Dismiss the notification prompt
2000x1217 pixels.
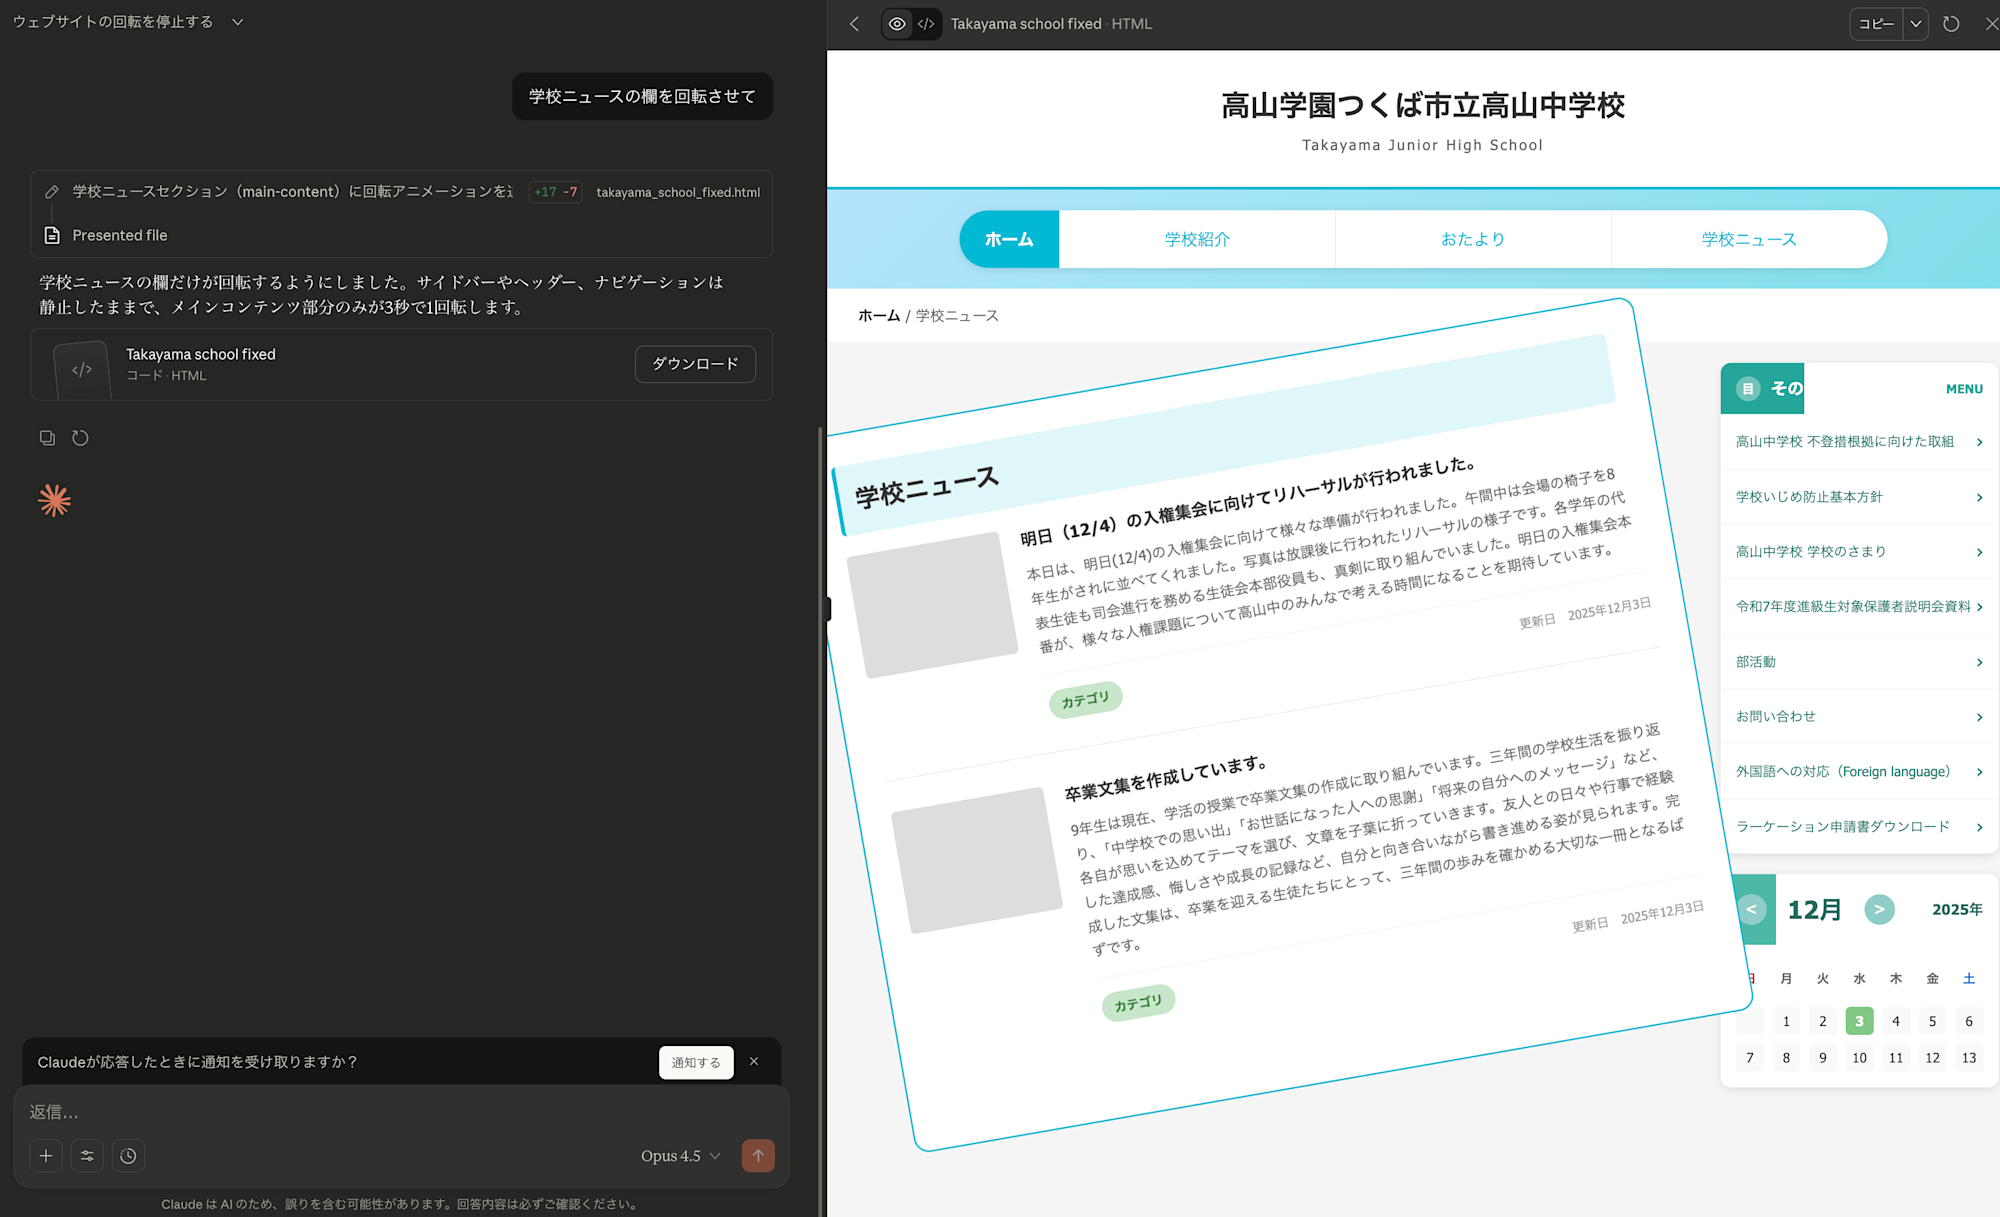pos(754,1062)
